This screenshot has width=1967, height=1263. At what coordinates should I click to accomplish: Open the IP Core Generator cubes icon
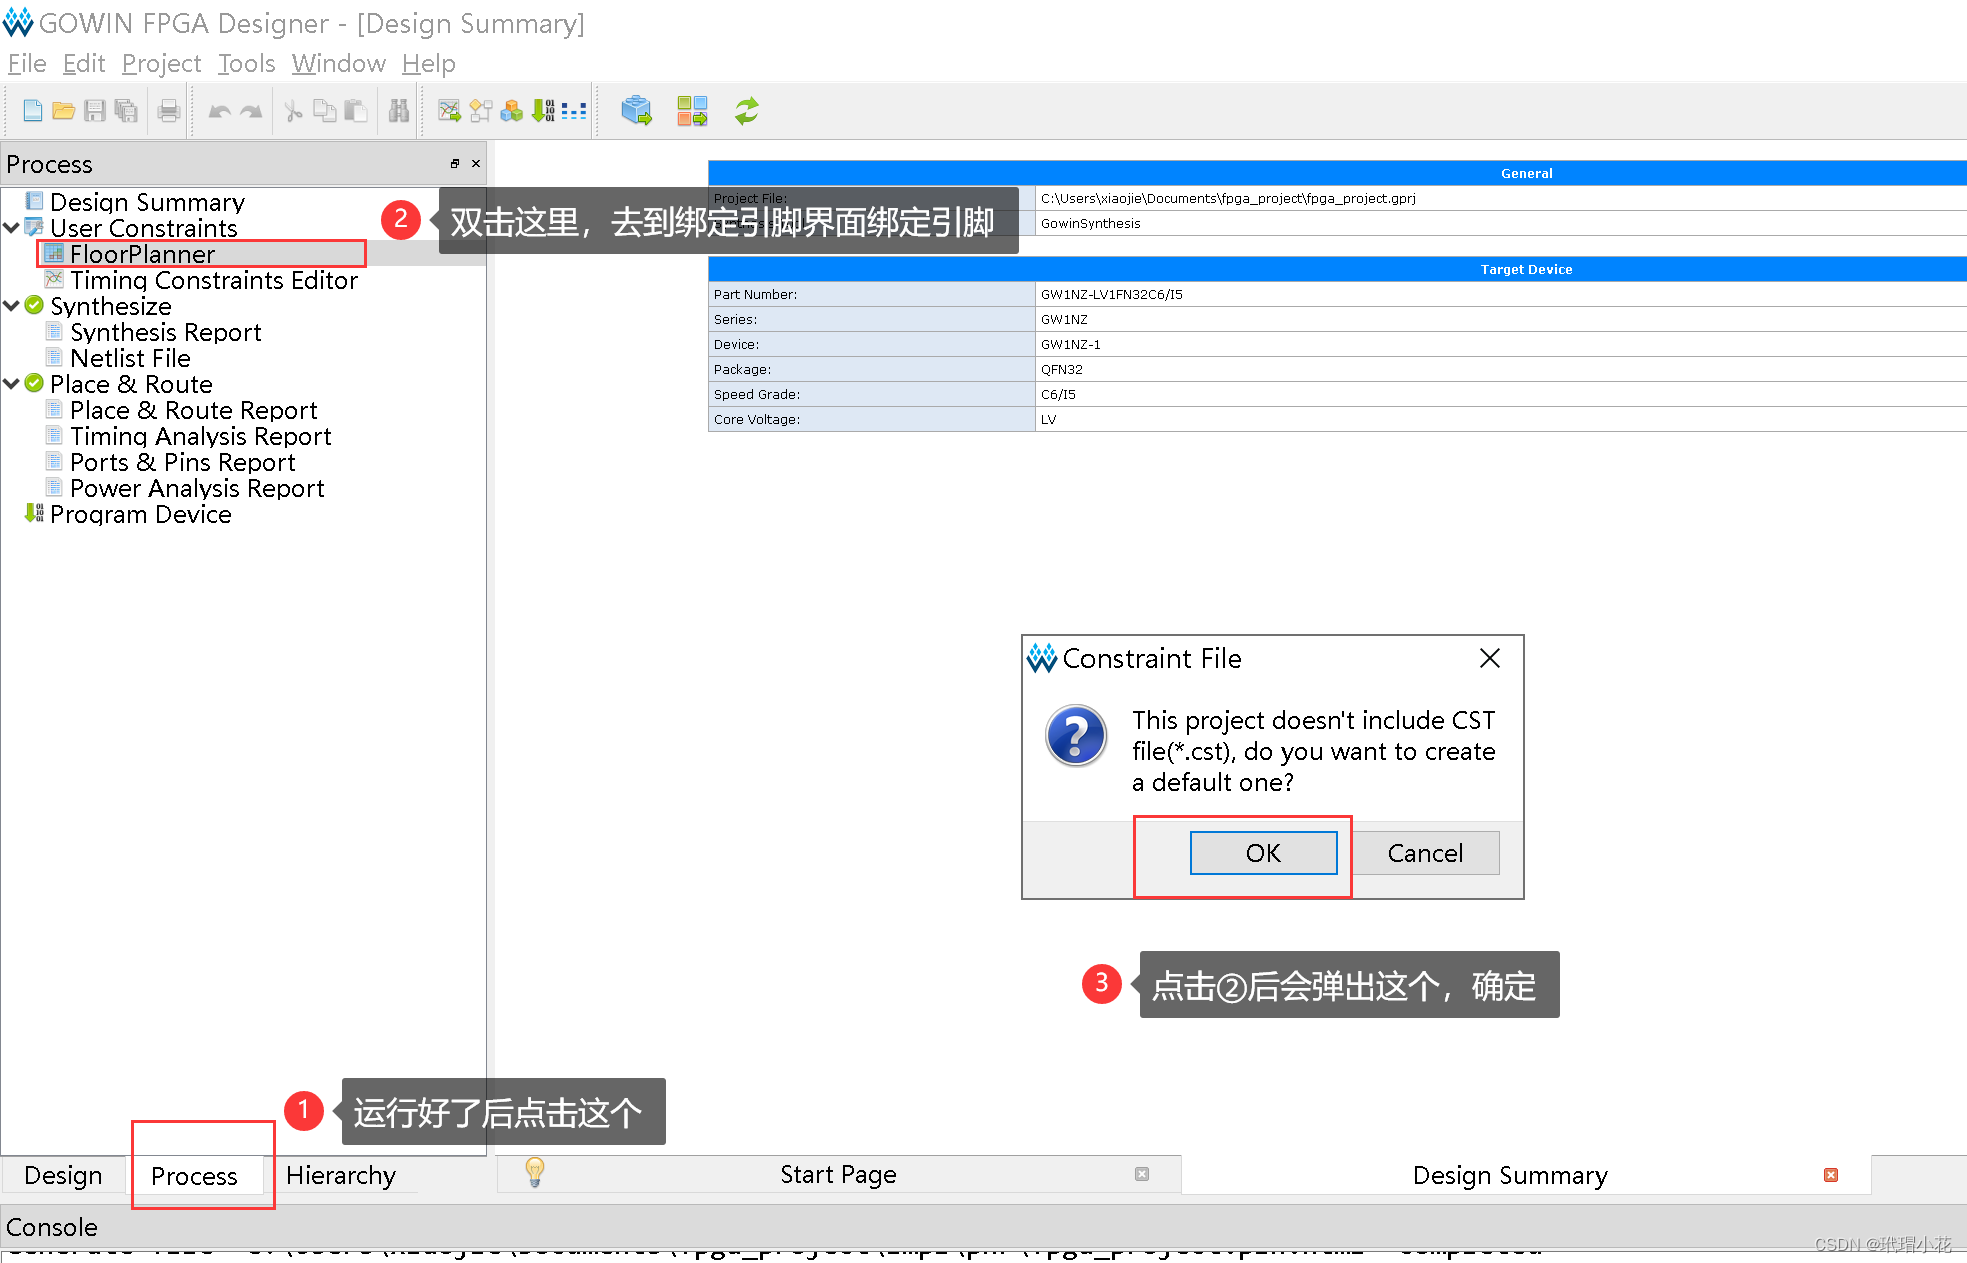click(x=512, y=111)
